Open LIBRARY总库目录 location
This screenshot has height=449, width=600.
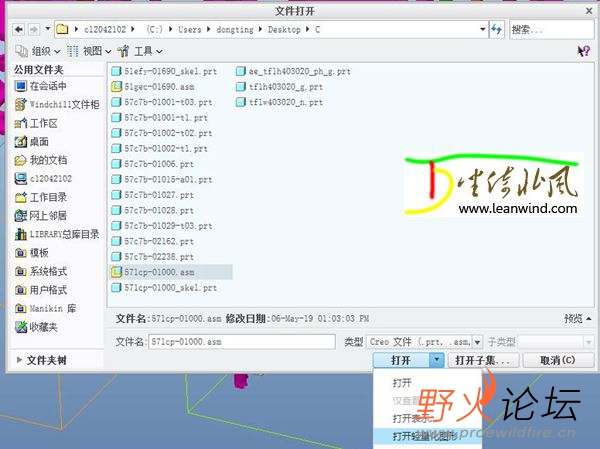pos(57,234)
